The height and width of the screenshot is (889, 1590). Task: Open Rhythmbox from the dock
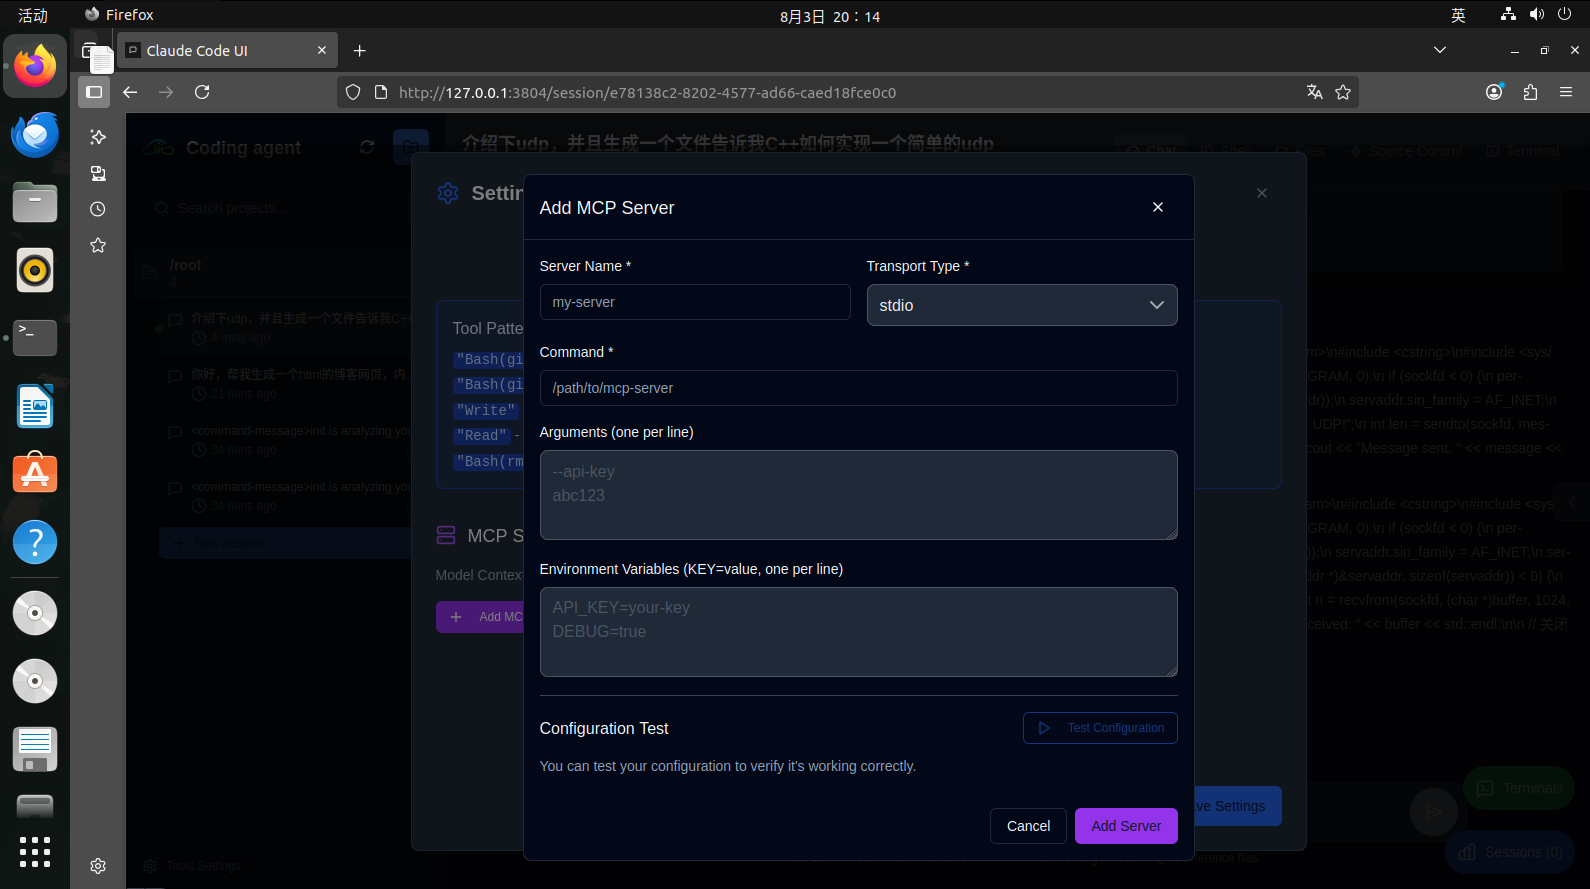[x=35, y=270]
